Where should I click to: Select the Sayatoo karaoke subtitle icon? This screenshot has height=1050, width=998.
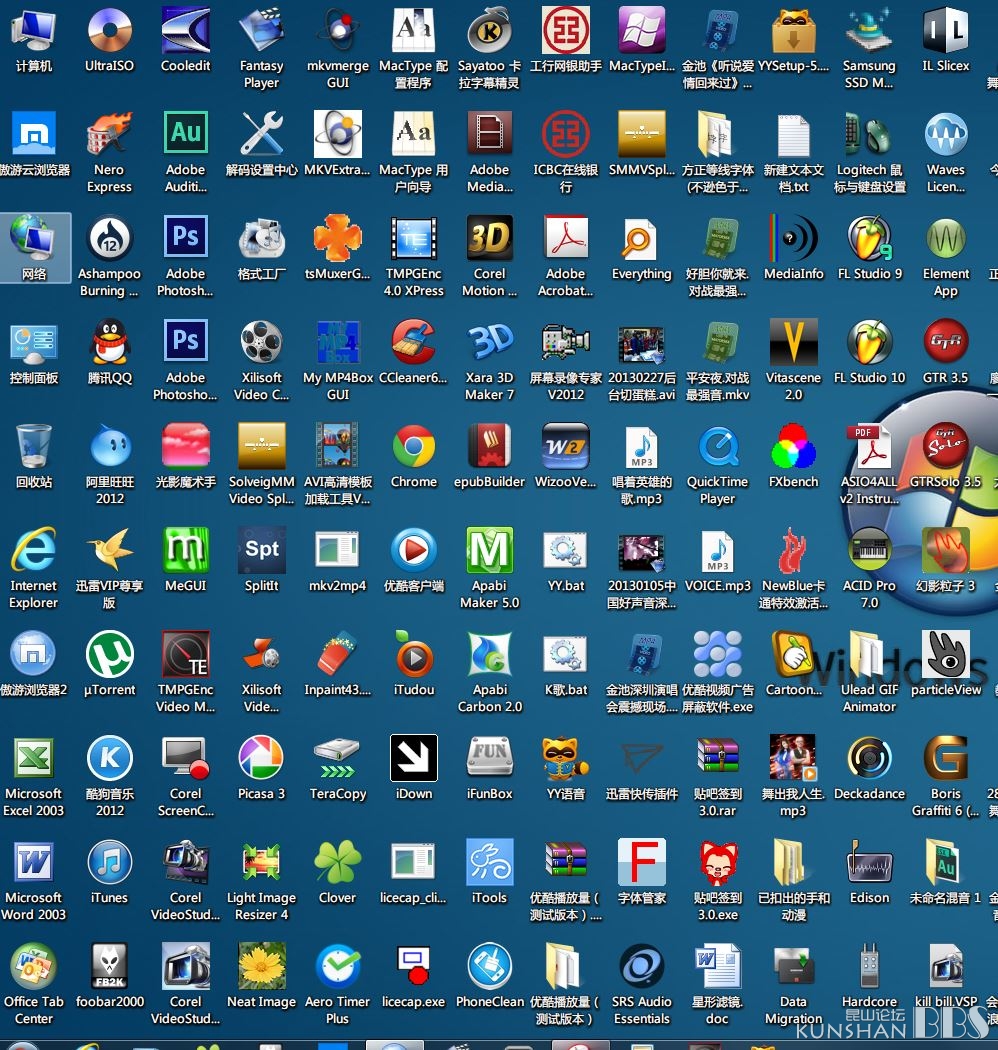pyautogui.click(x=490, y=31)
